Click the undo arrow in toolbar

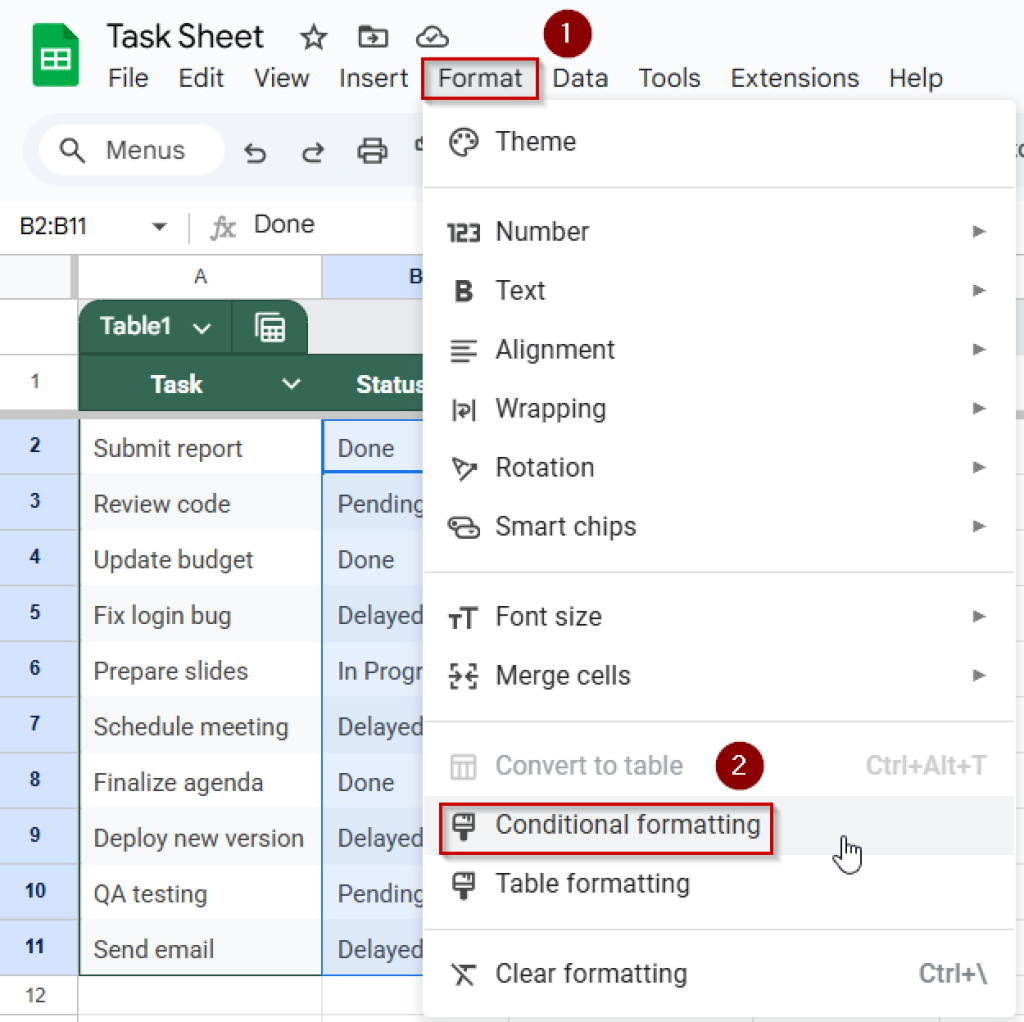pyautogui.click(x=256, y=152)
